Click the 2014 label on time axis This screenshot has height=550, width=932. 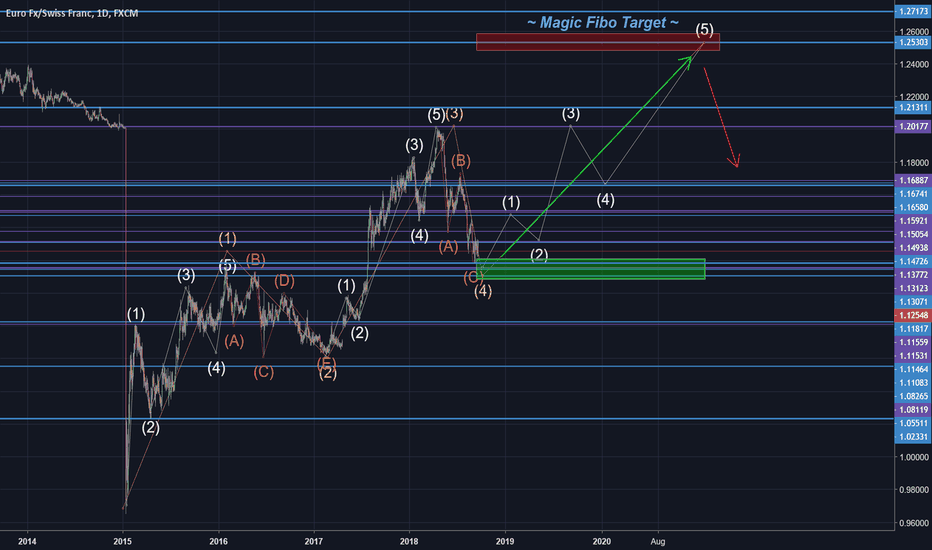tap(27, 542)
